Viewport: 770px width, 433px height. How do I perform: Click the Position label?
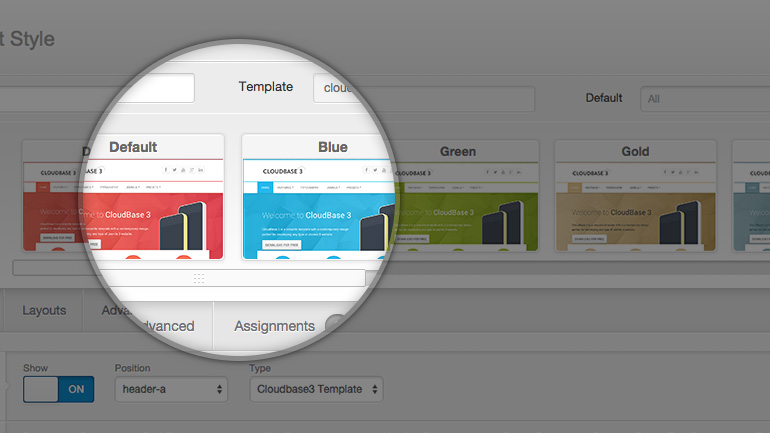click(133, 368)
